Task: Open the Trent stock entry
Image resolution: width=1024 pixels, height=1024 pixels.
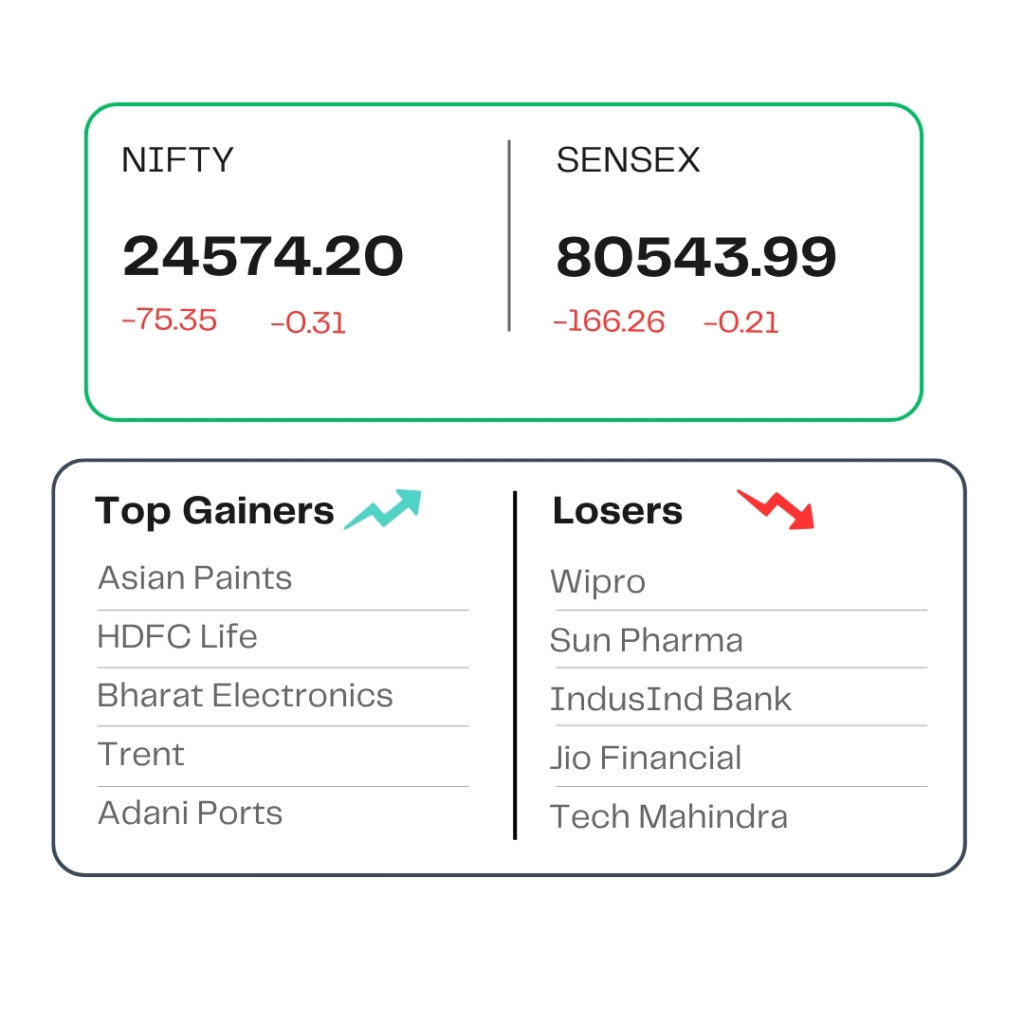Action: coord(141,754)
